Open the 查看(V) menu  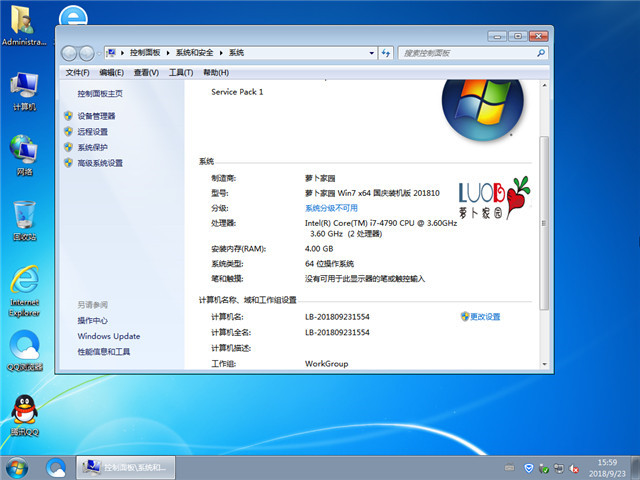pyautogui.click(x=146, y=72)
